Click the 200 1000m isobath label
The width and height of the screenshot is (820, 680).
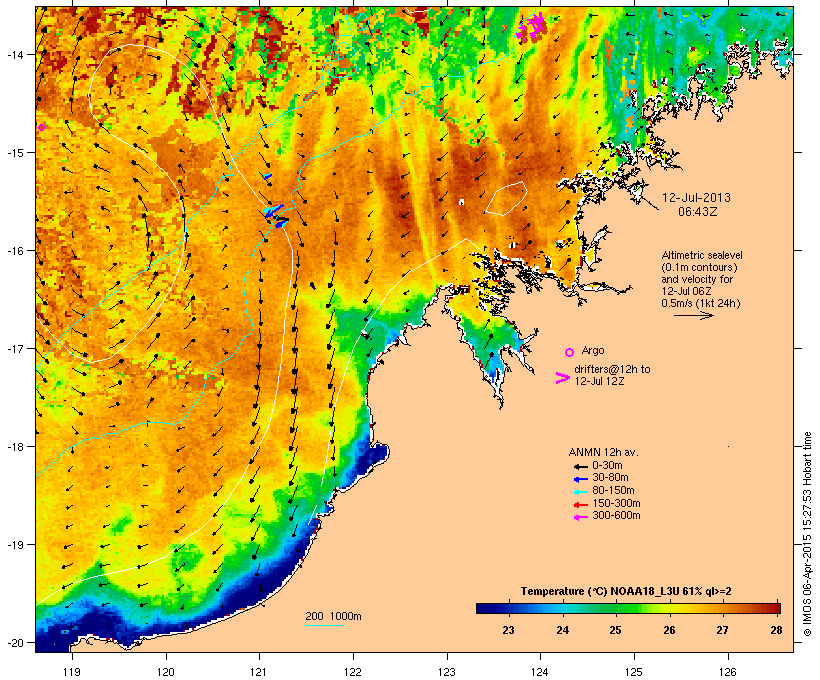[334, 616]
